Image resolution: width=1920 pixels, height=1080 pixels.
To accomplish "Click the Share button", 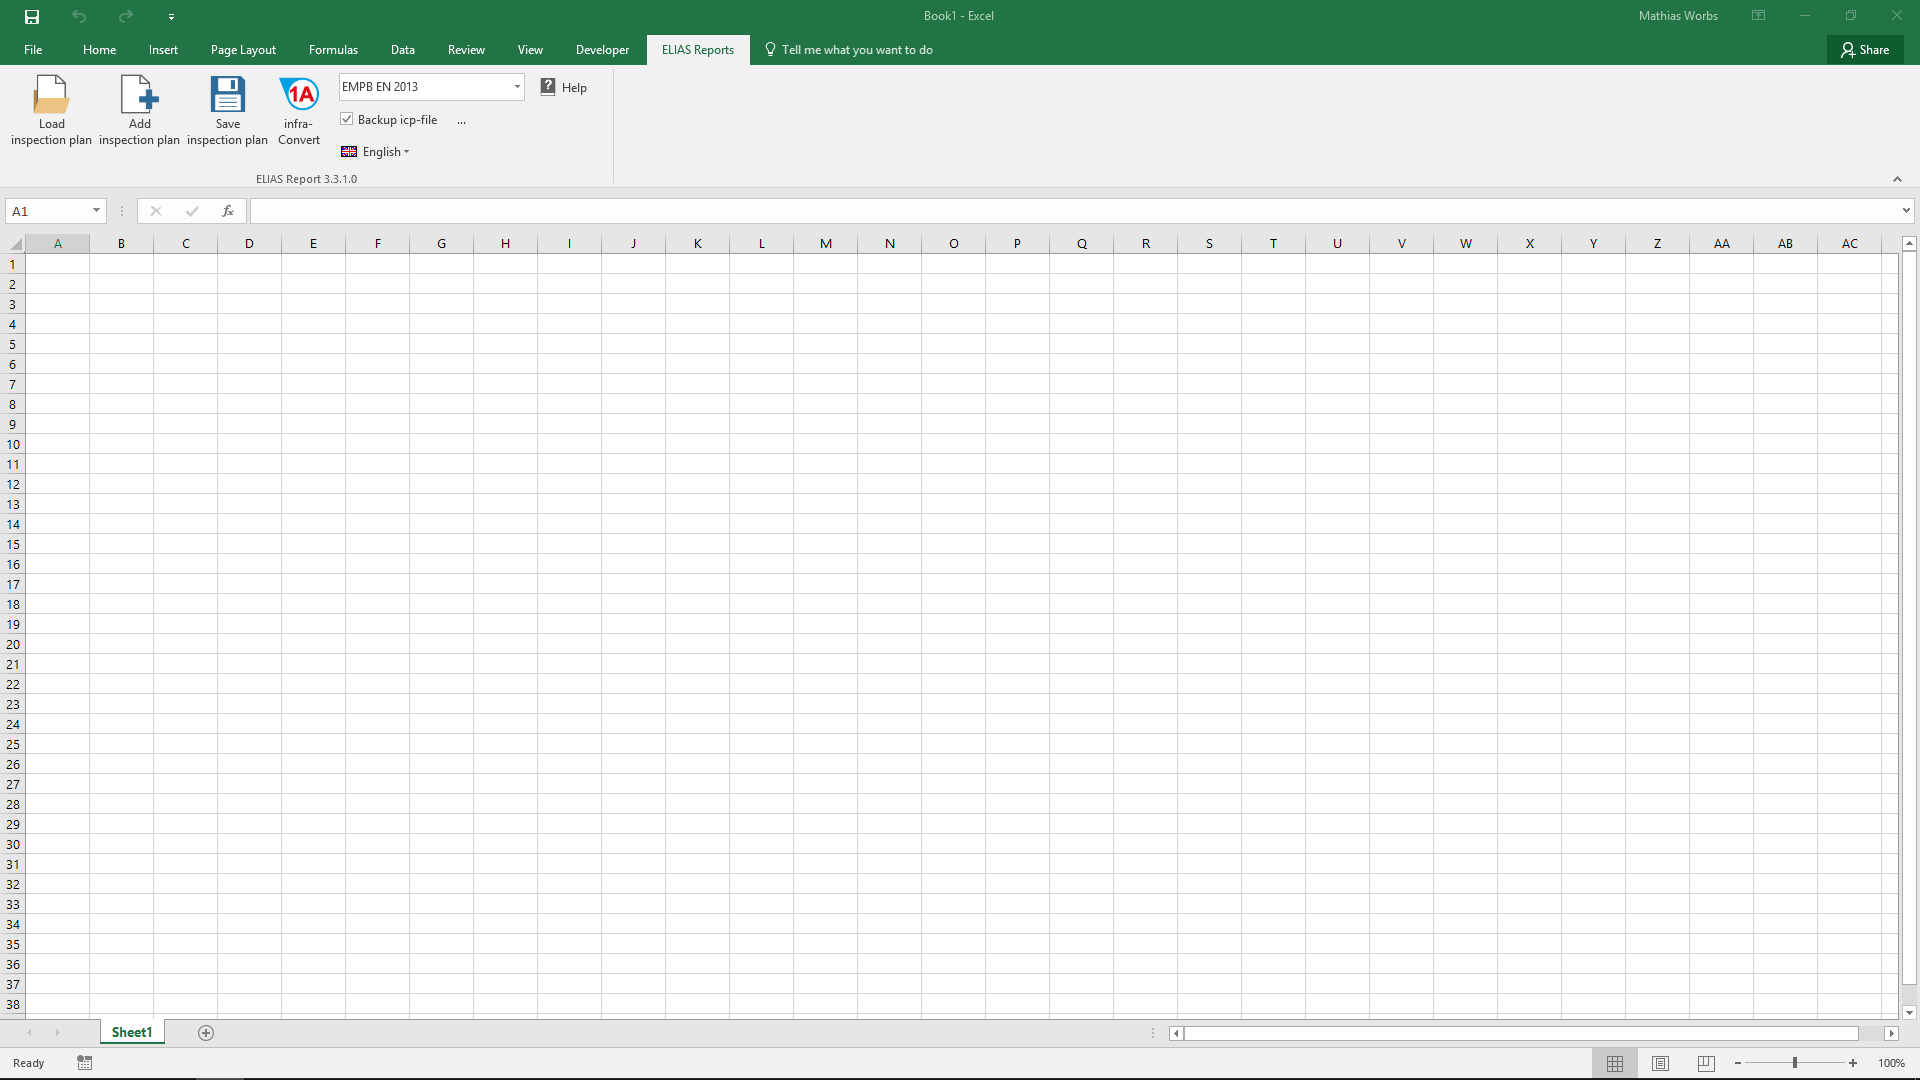I will click(x=1865, y=50).
